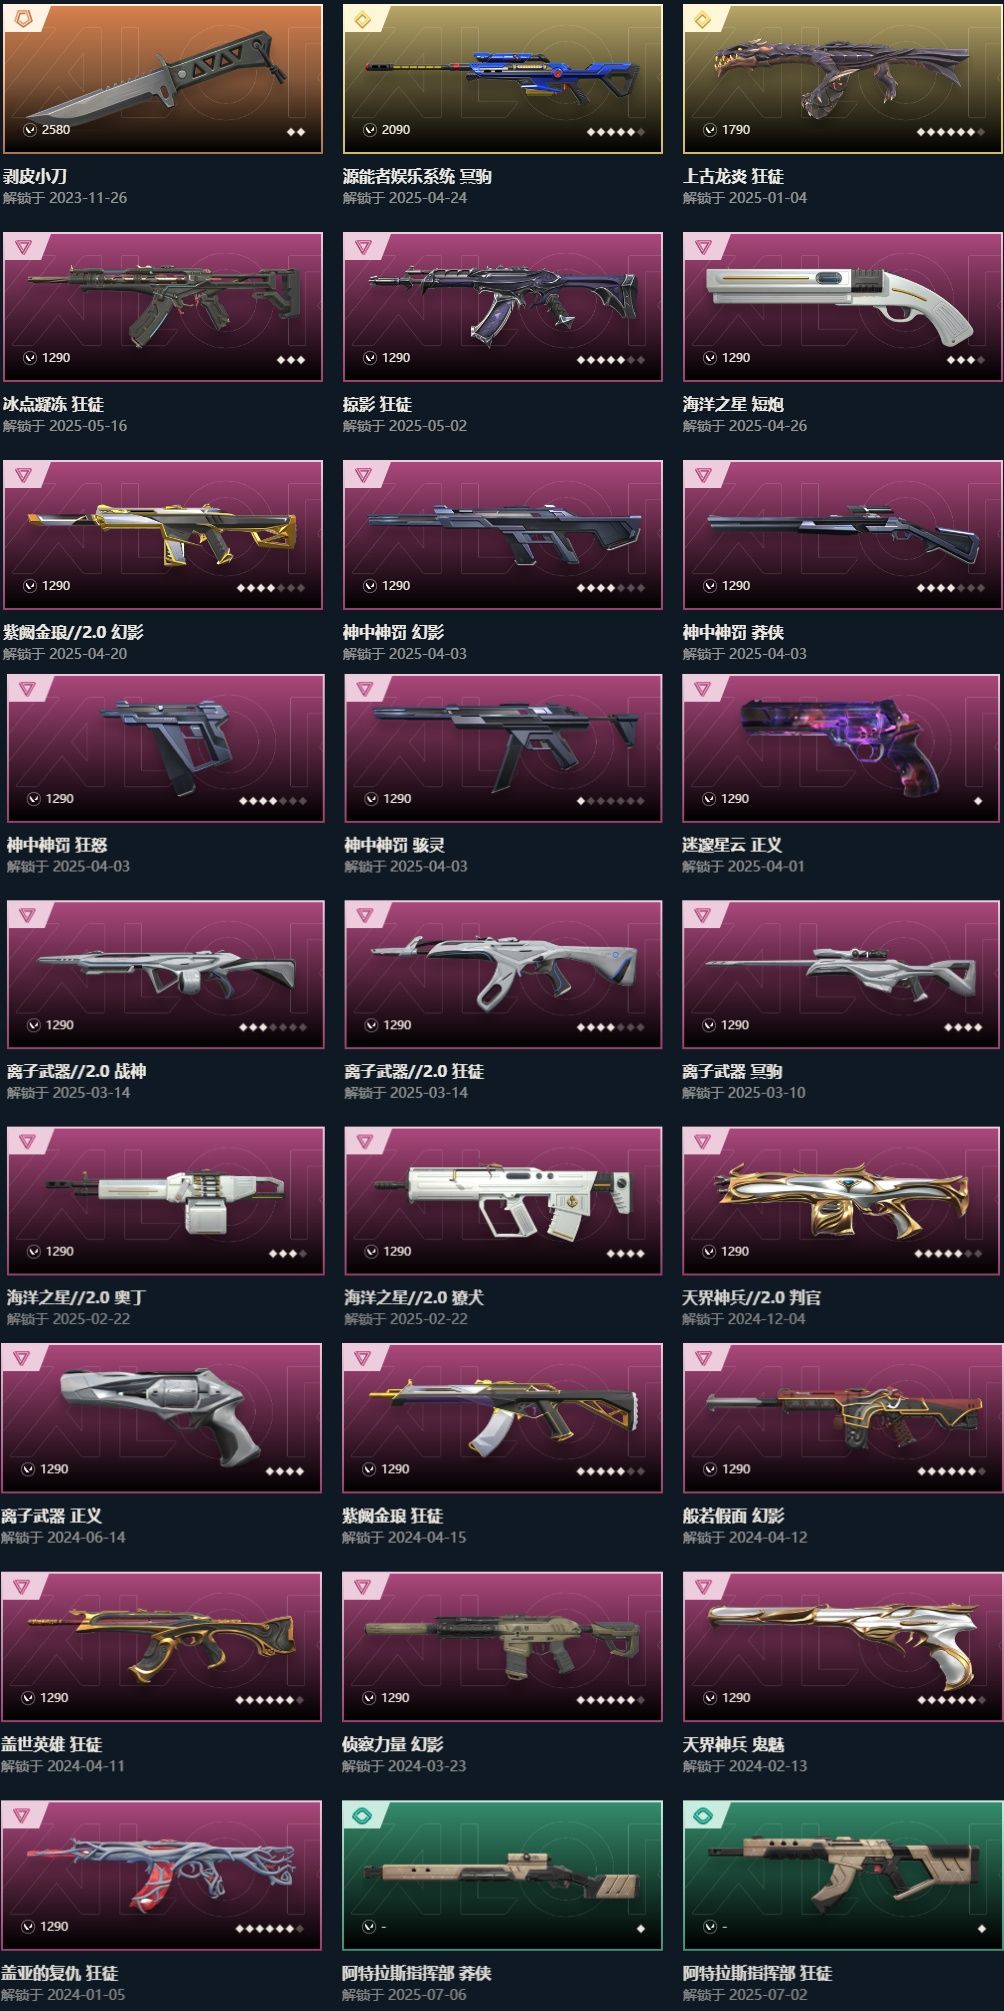
Task: Open the 海洋之星//2.0 奥丁 machine gun card
Action: [165, 1201]
